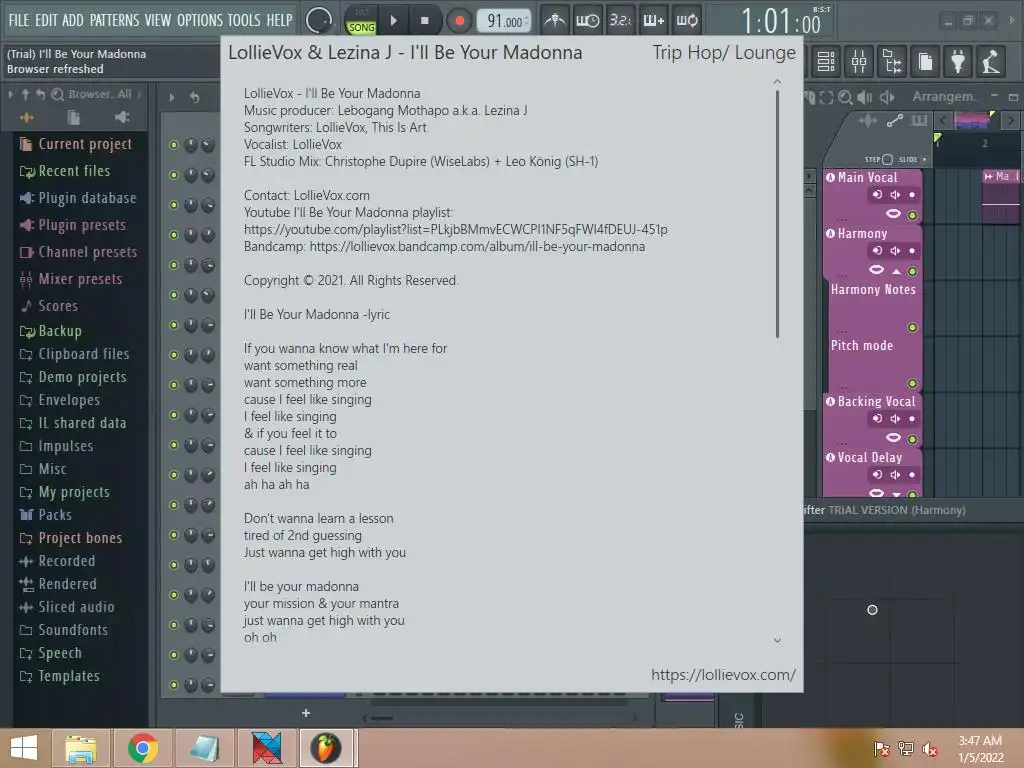Click the plug icon in the top toolbar

click(958, 61)
